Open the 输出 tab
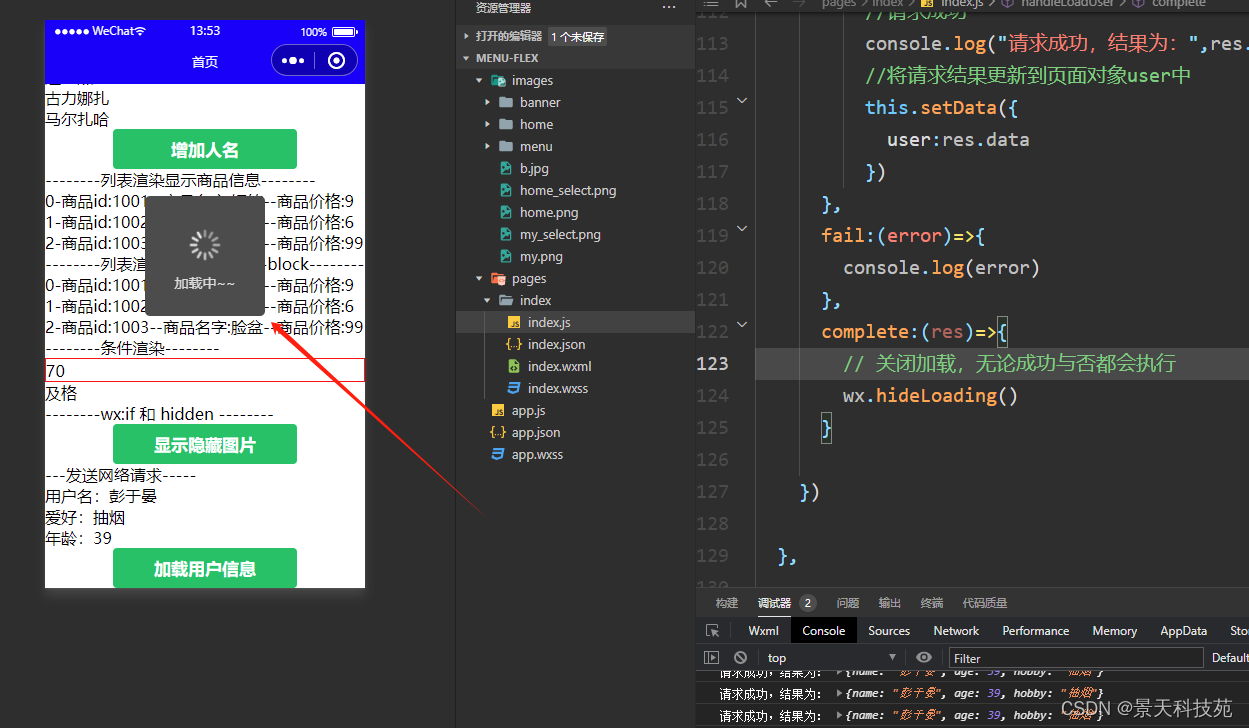Image resolution: width=1249 pixels, height=728 pixels. 890,603
